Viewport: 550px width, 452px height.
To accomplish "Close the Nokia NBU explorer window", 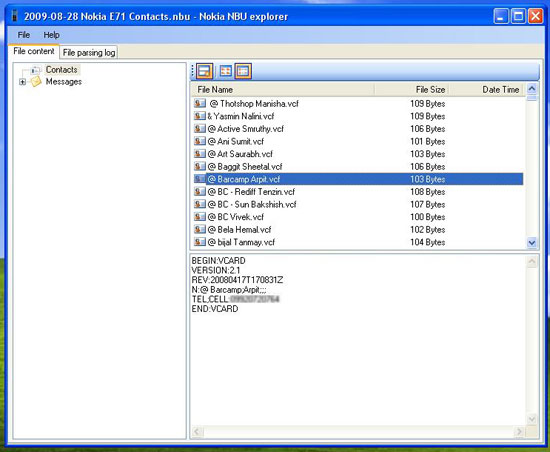I will [x=535, y=16].
